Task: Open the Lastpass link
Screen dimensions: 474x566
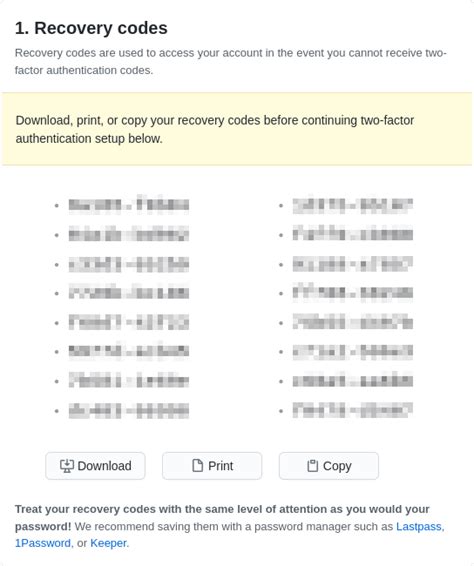Action: pyautogui.click(x=419, y=526)
